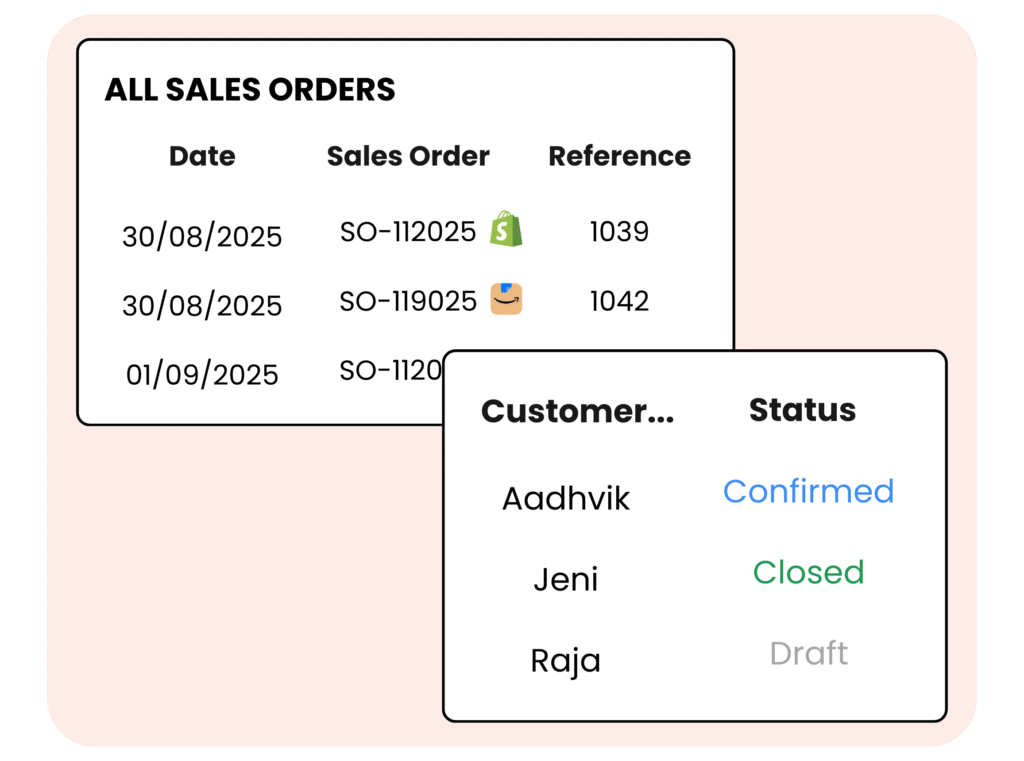This screenshot has height=761, width=1024.
Task: Select customer Raja
Action: 566,660
